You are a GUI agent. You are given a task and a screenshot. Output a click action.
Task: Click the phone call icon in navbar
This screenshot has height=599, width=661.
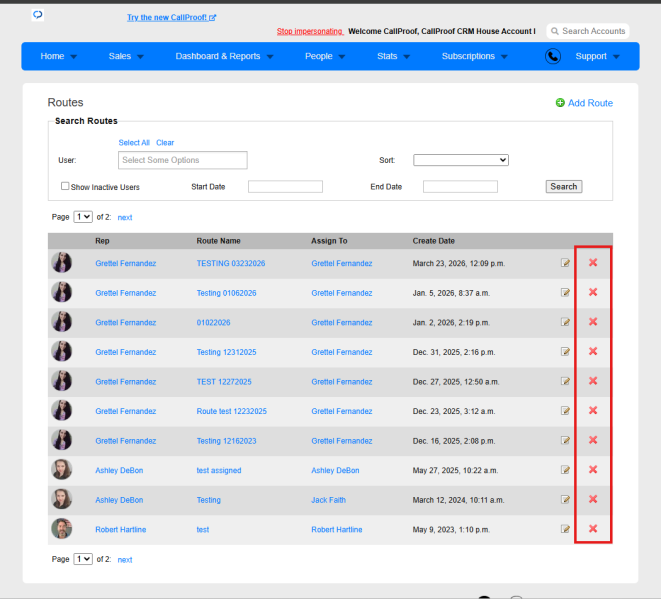(x=553, y=56)
